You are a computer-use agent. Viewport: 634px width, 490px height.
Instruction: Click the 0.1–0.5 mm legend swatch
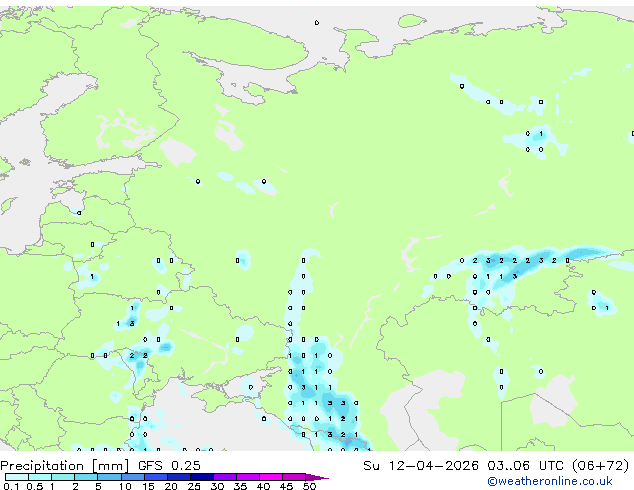pos(17,477)
